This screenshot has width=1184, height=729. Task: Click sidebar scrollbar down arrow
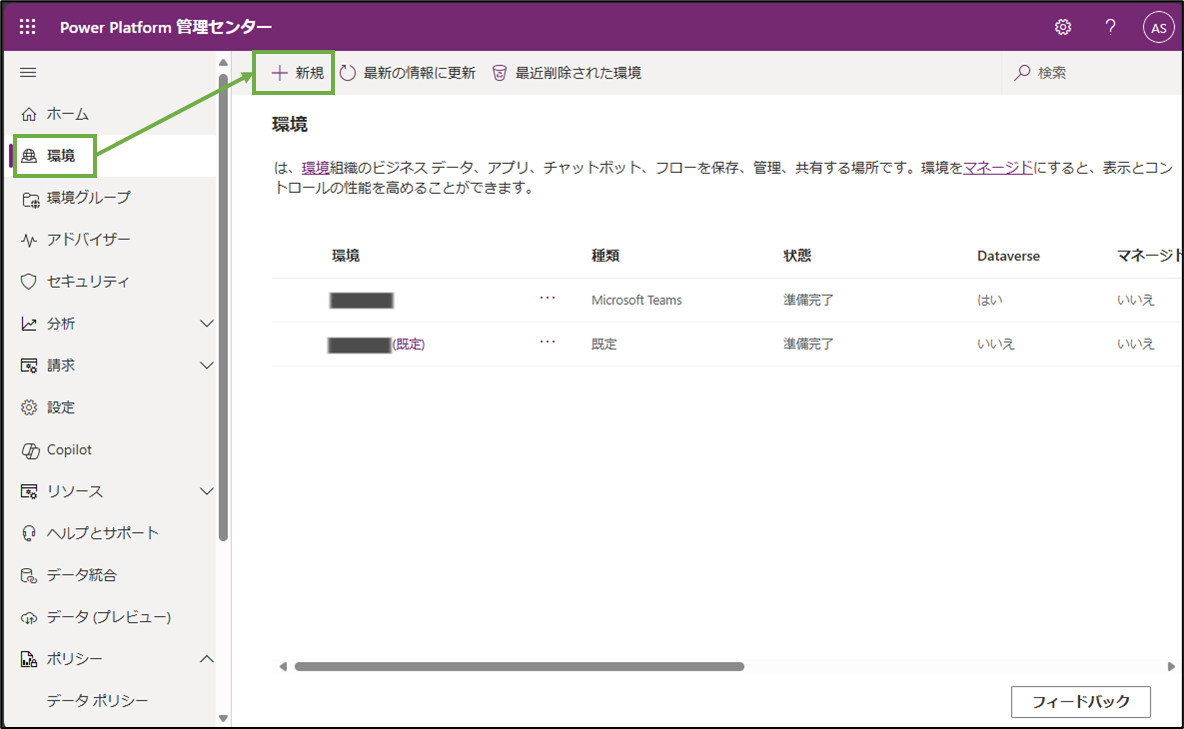[223, 718]
